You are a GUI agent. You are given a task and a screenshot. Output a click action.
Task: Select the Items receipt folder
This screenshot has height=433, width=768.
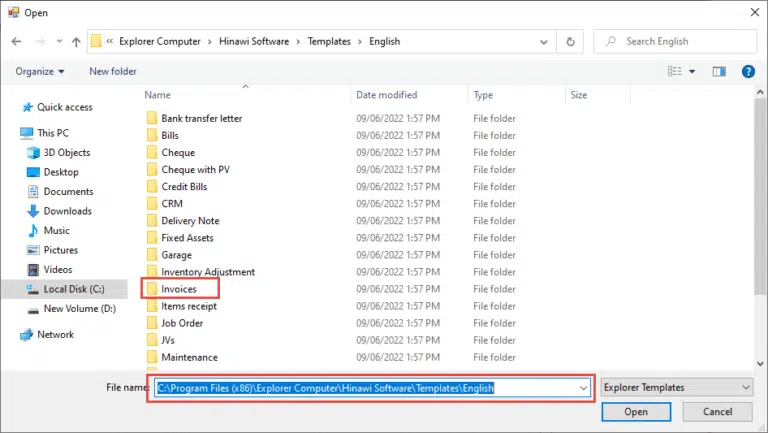(182, 306)
